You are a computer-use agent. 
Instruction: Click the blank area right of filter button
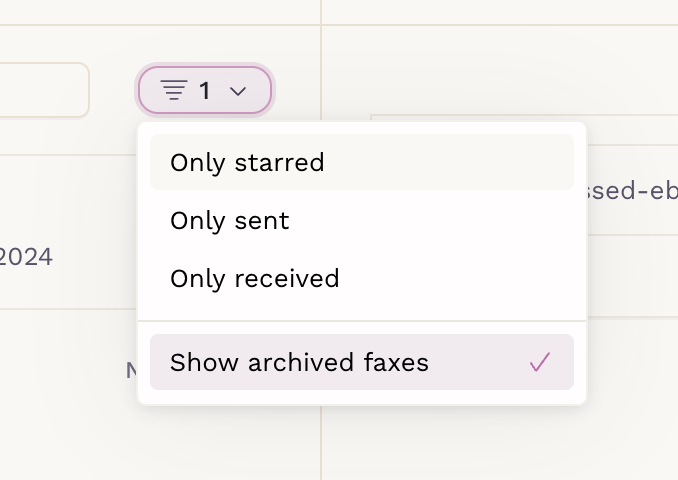(x=298, y=90)
